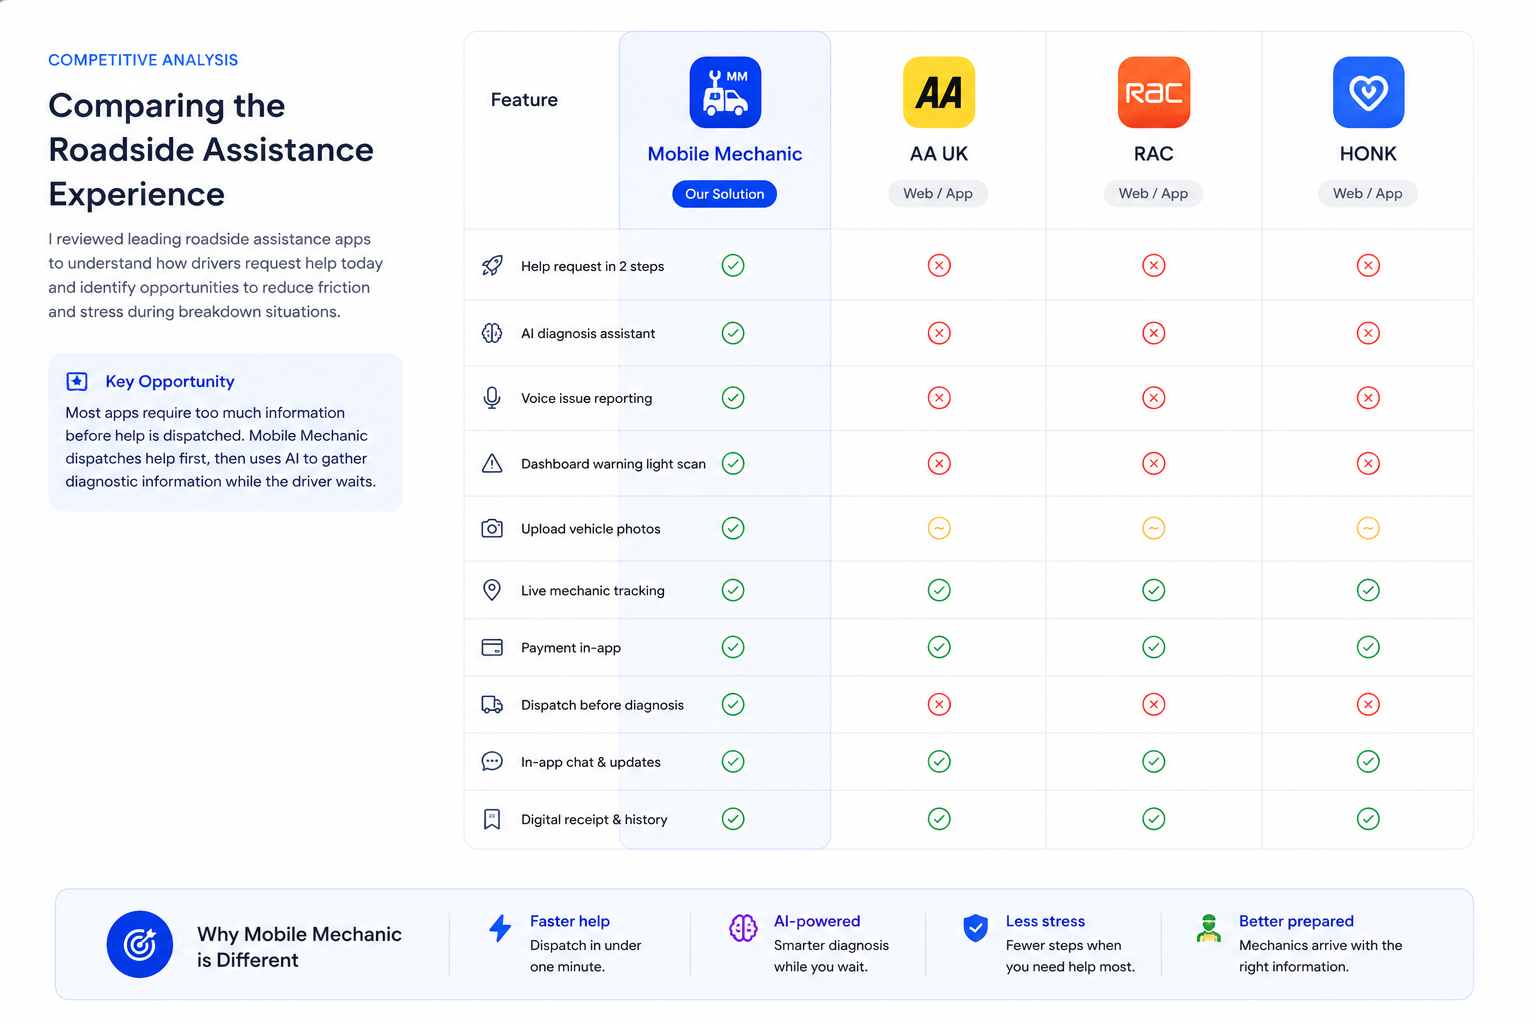Click the Web / App tag under AA UK
Image resolution: width=1536 pixels, height=1024 pixels.
938,193
